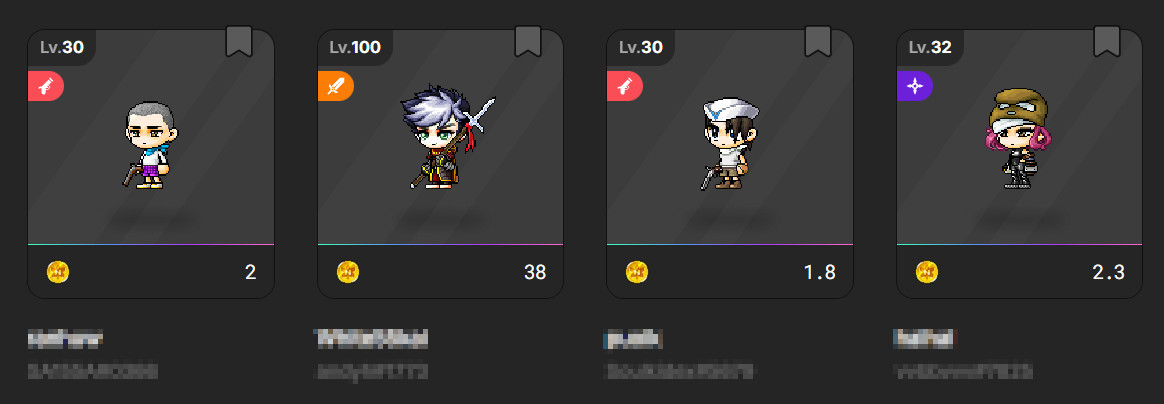The height and width of the screenshot is (404, 1164).
Task: Click the orange sword class icon
Action: [x=336, y=86]
